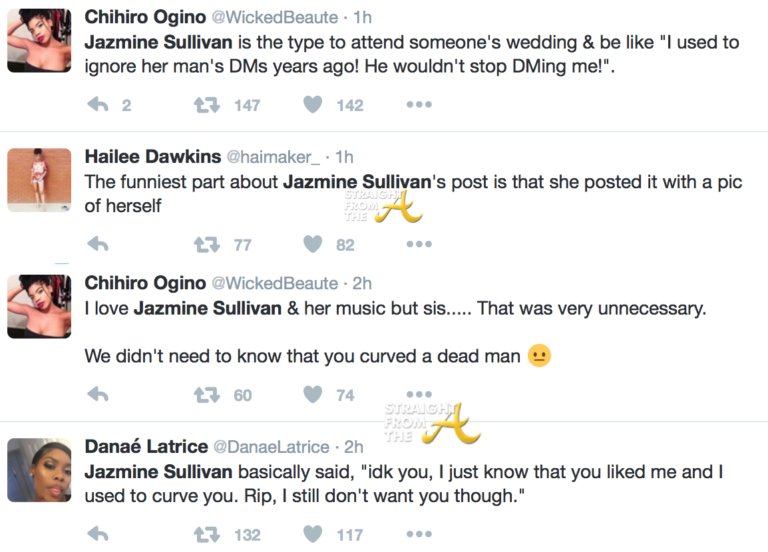This screenshot has height=552, width=768.
Task: Click Danaé Latrice's profile picture
Action: [x=39, y=470]
